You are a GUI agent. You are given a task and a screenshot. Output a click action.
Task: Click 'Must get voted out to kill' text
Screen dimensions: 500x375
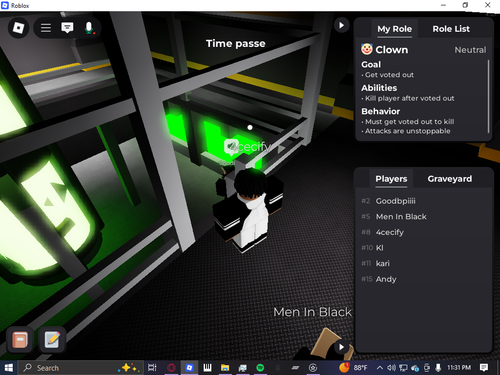(x=409, y=122)
